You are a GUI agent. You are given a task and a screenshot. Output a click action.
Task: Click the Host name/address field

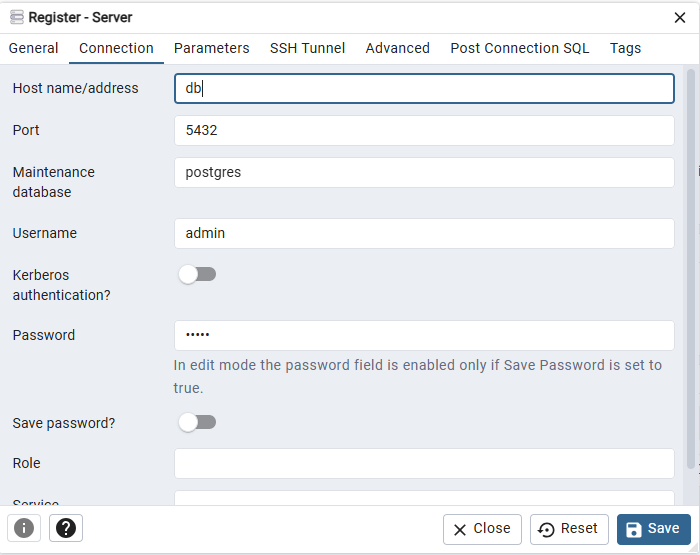(x=424, y=88)
